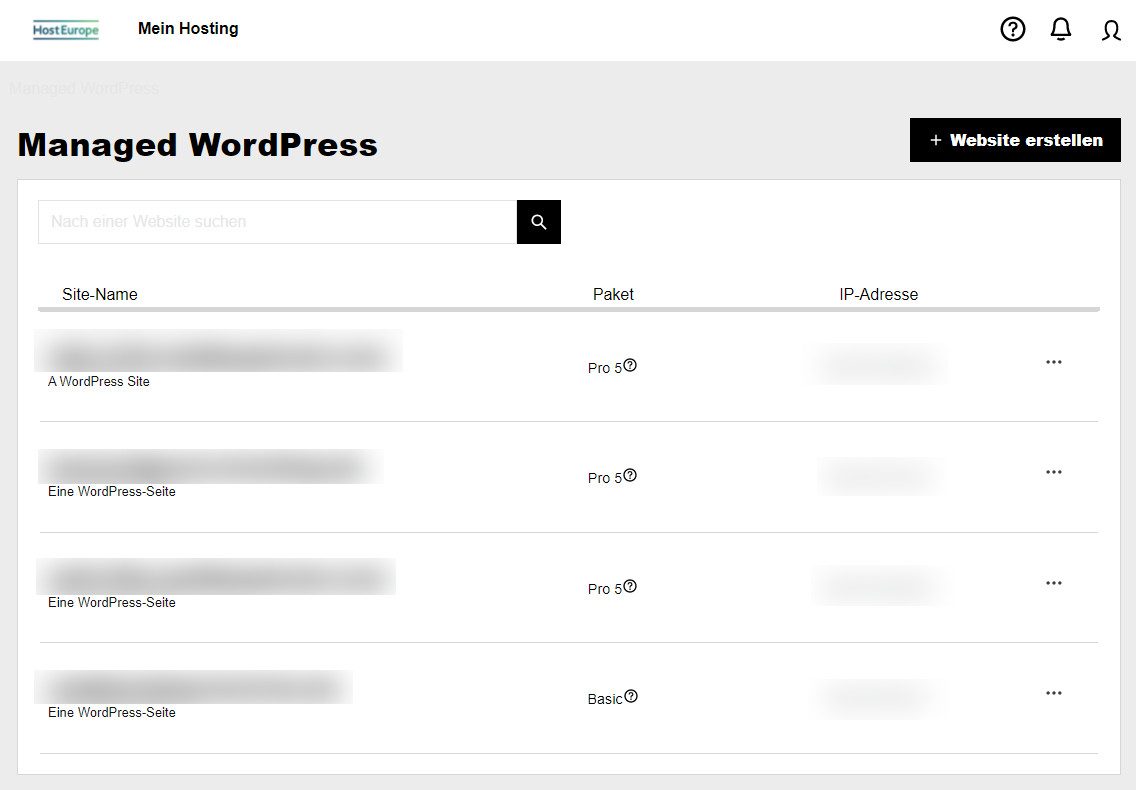
Task: Click 'Eine WordPress-Seite' in the Basic row
Action: click(112, 712)
